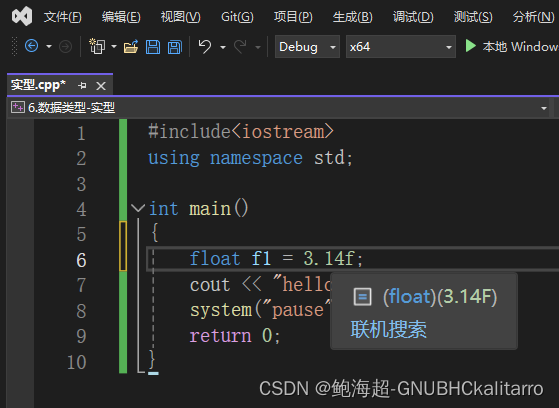
Task: Click the quick info symbol icon beside (float)(3.14F)
Action: (362, 297)
